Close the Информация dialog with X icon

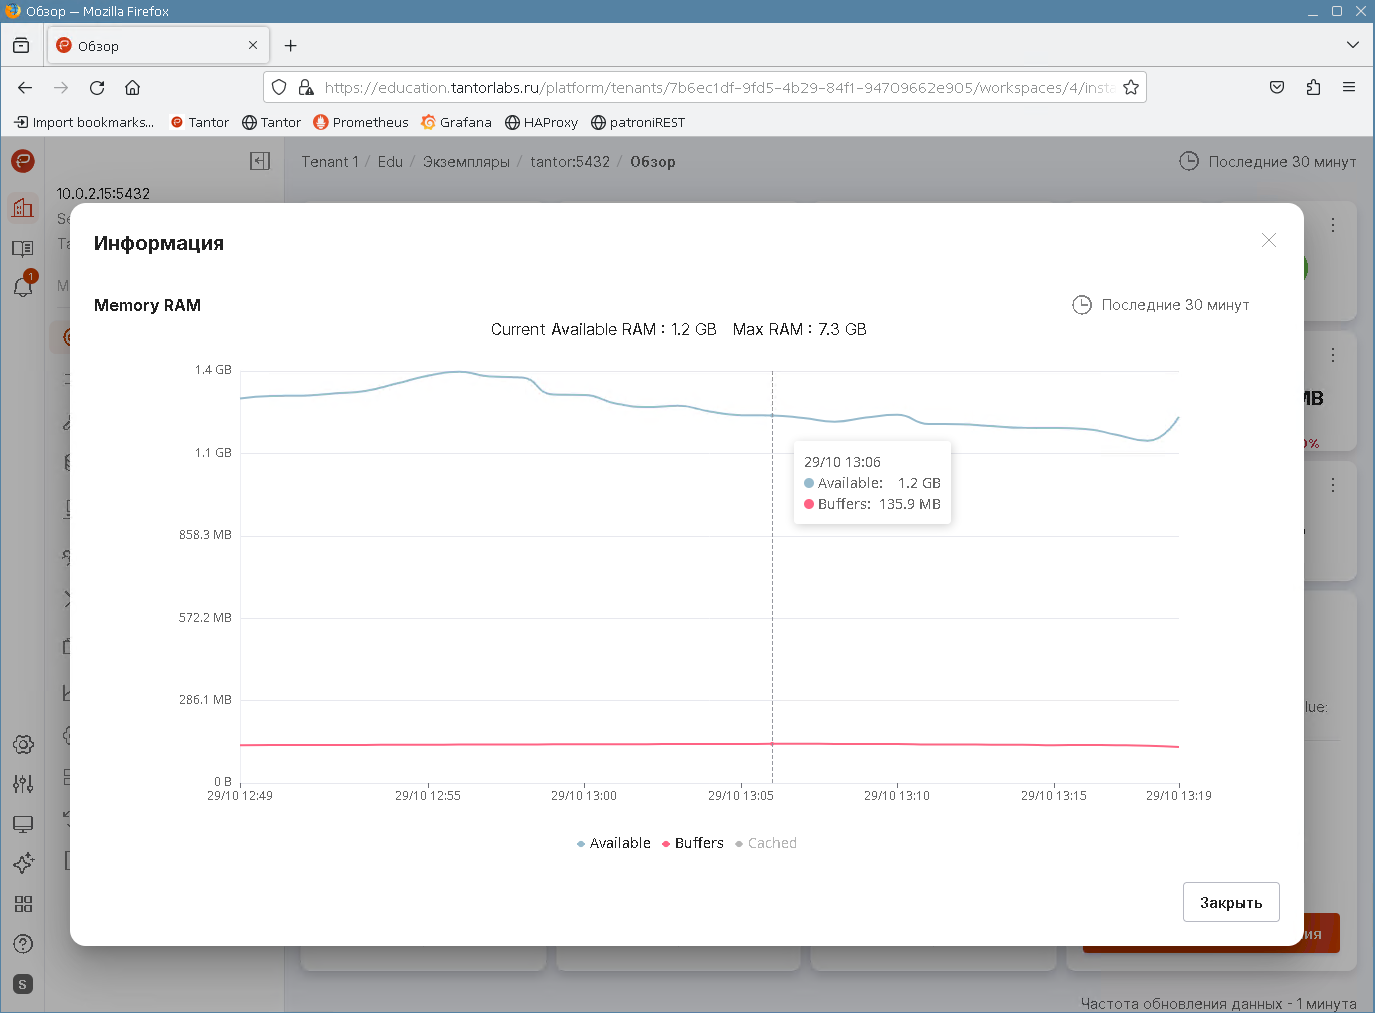coord(1268,240)
